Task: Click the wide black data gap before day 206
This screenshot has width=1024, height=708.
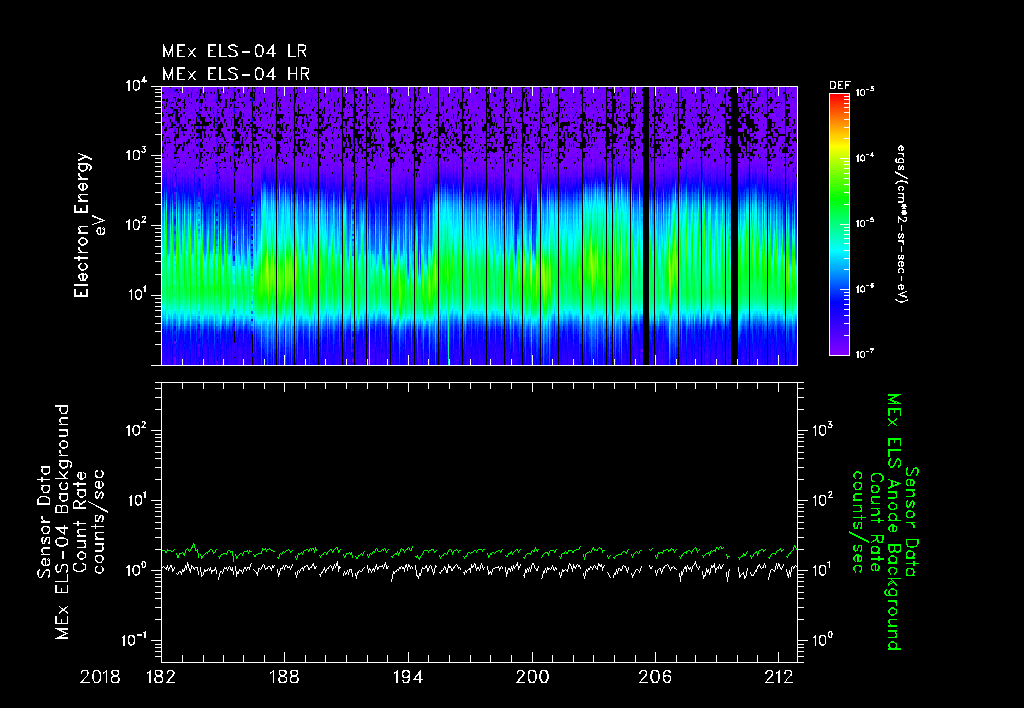Action: tap(647, 225)
